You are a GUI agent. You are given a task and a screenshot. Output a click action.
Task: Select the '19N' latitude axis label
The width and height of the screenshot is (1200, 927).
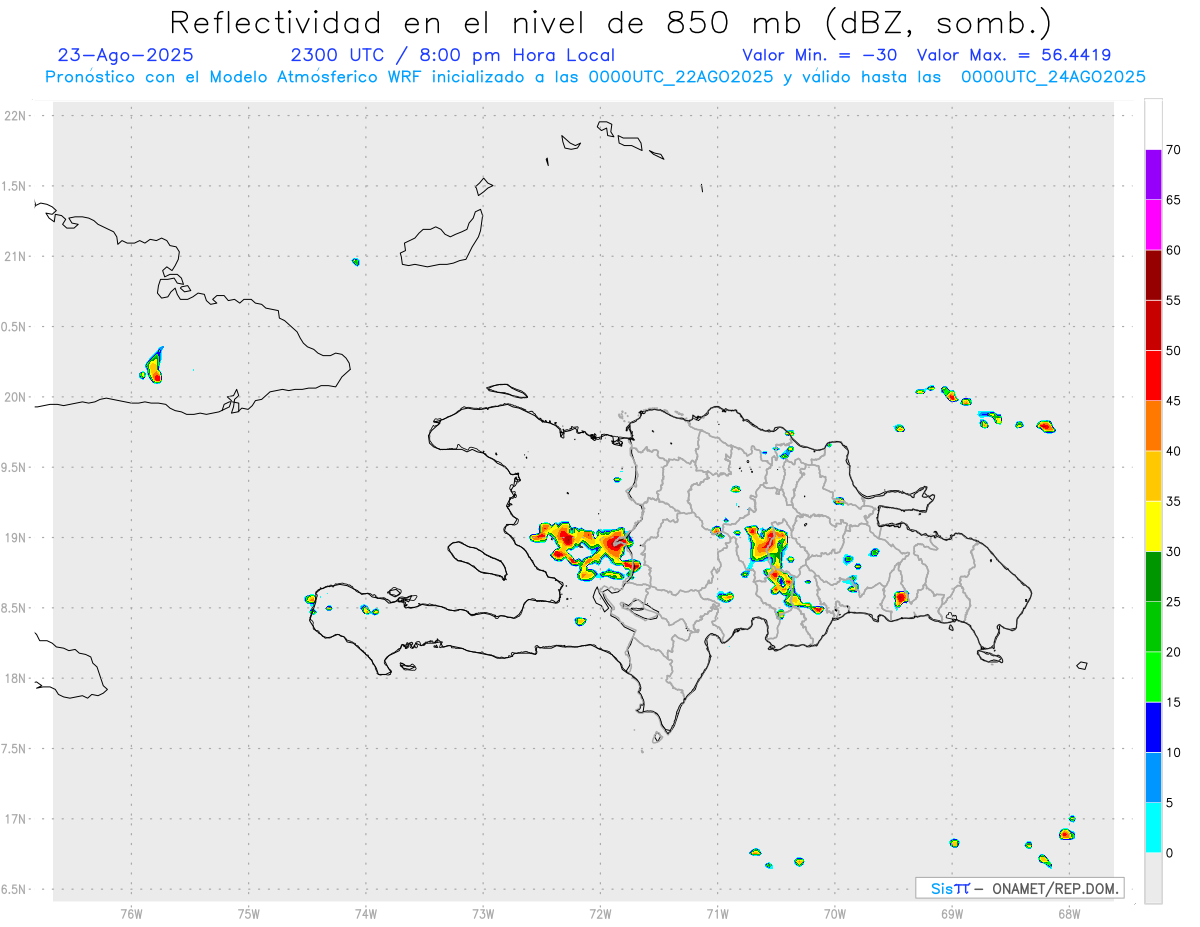17,538
